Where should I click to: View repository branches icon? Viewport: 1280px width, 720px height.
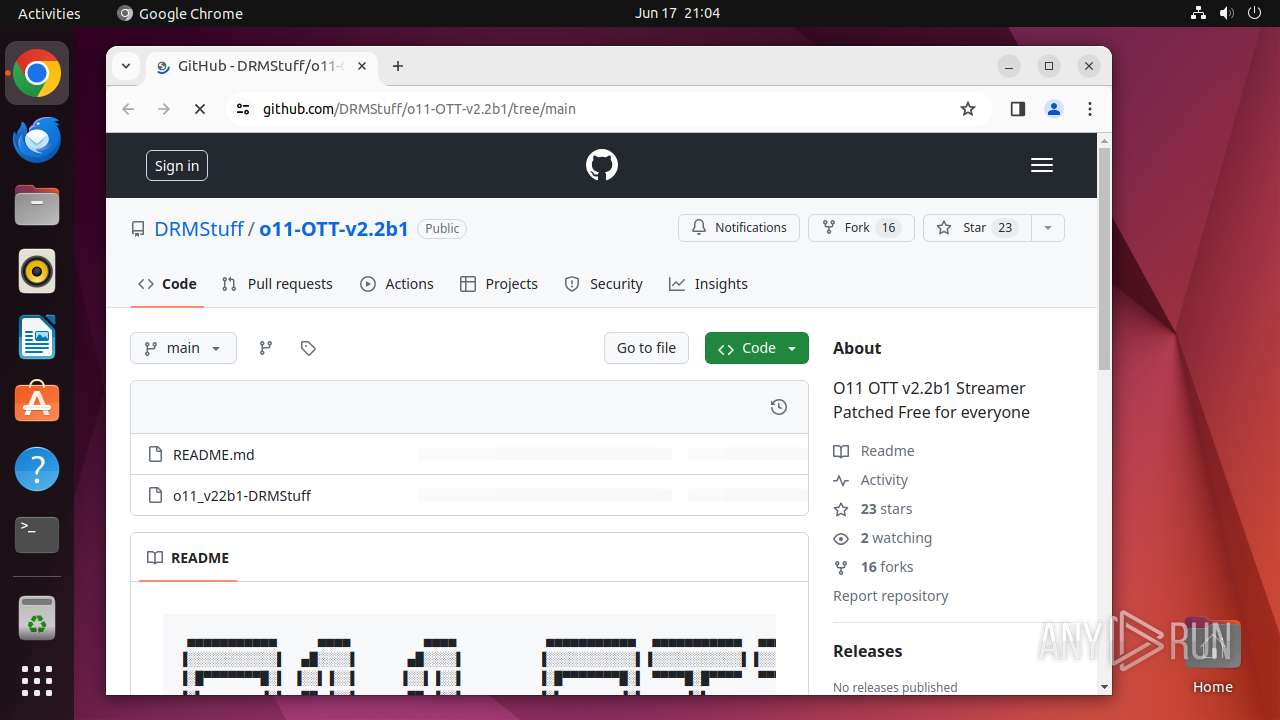[266, 348]
